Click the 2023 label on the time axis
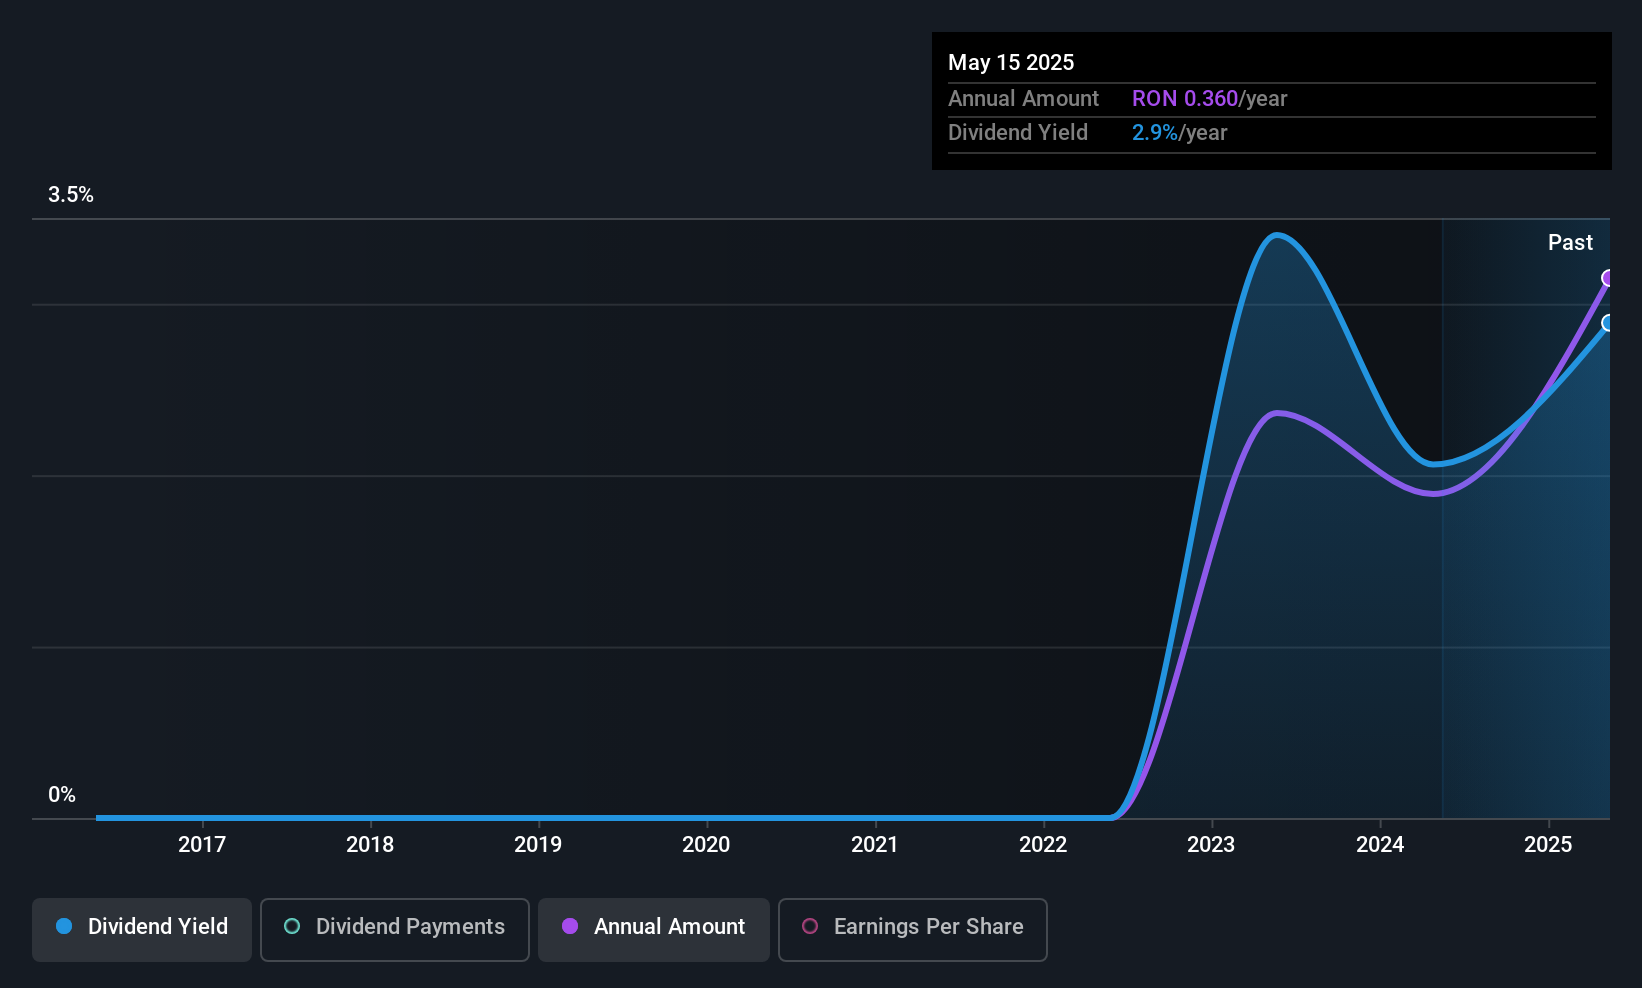Screen dimensions: 1642x988 (x=1211, y=844)
